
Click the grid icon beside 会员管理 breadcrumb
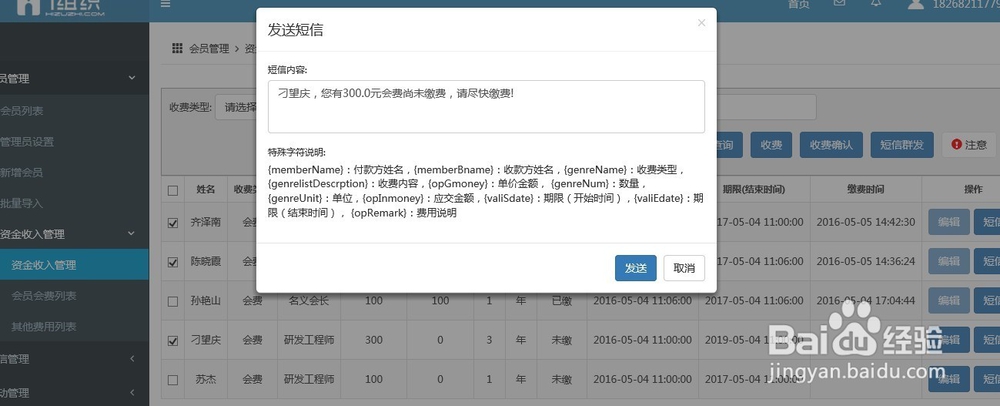(177, 48)
